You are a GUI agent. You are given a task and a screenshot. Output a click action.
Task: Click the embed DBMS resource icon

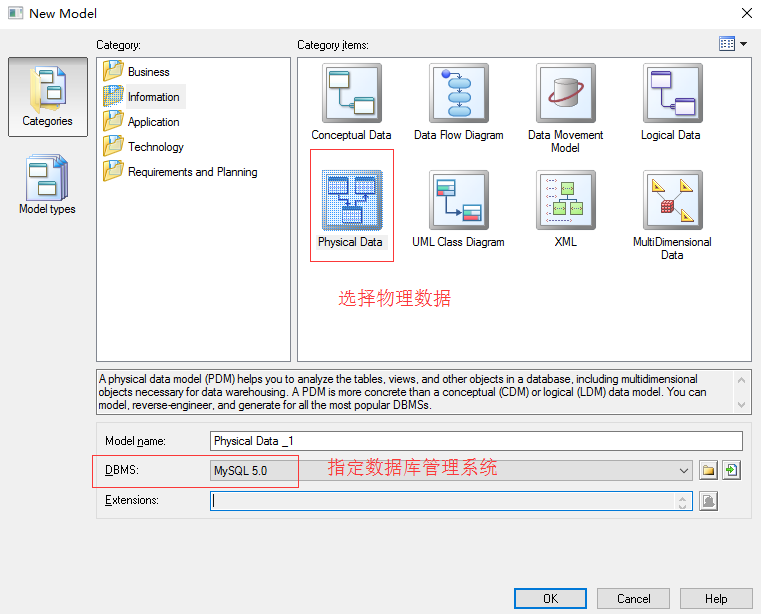731,470
